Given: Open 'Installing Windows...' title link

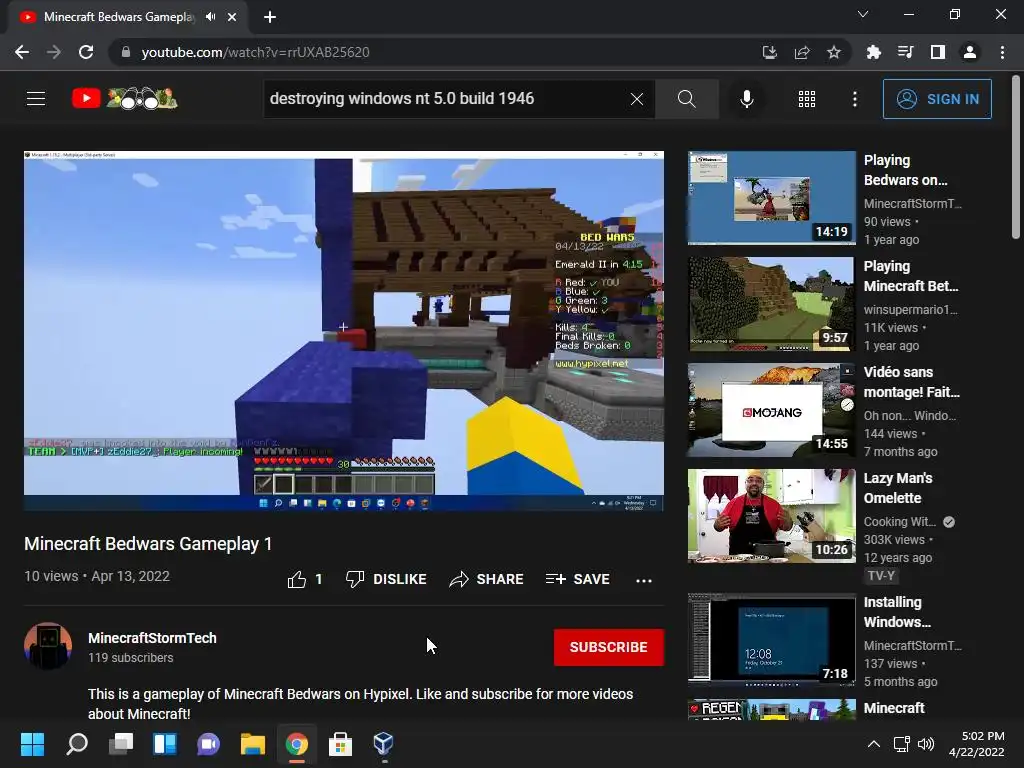Looking at the screenshot, I should pos(897,612).
